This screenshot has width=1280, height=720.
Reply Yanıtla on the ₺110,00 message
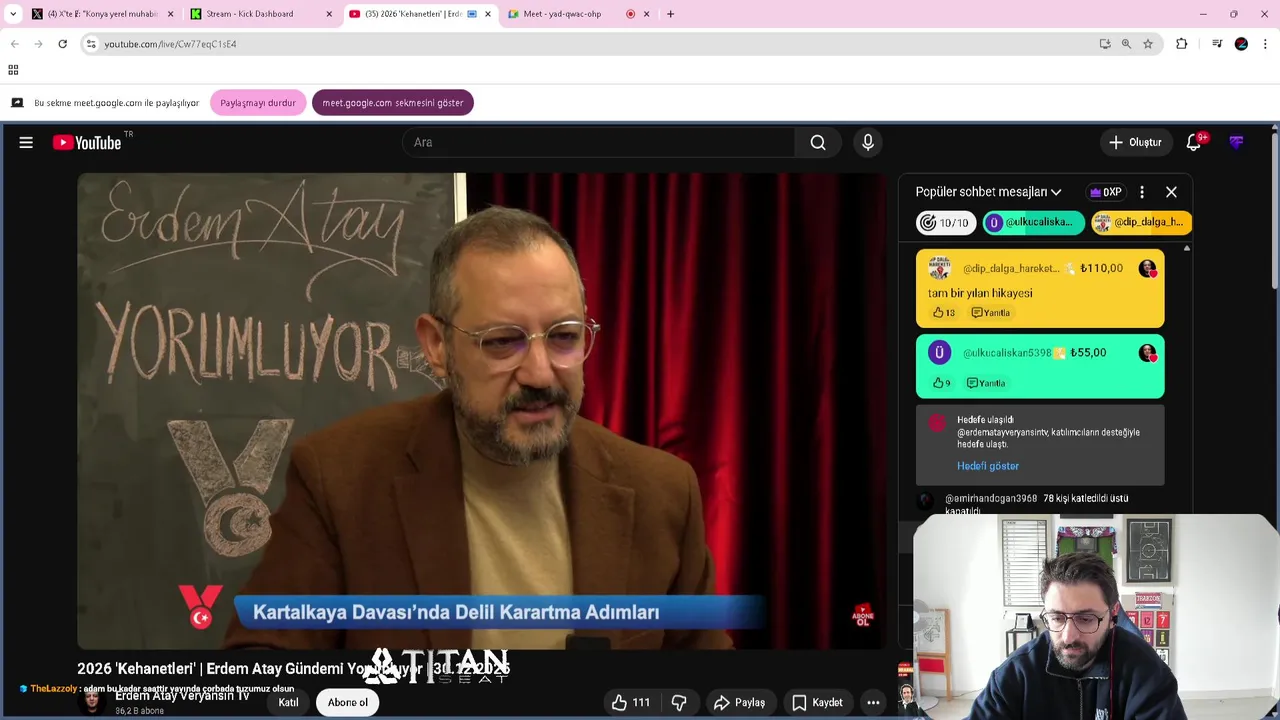[991, 313]
